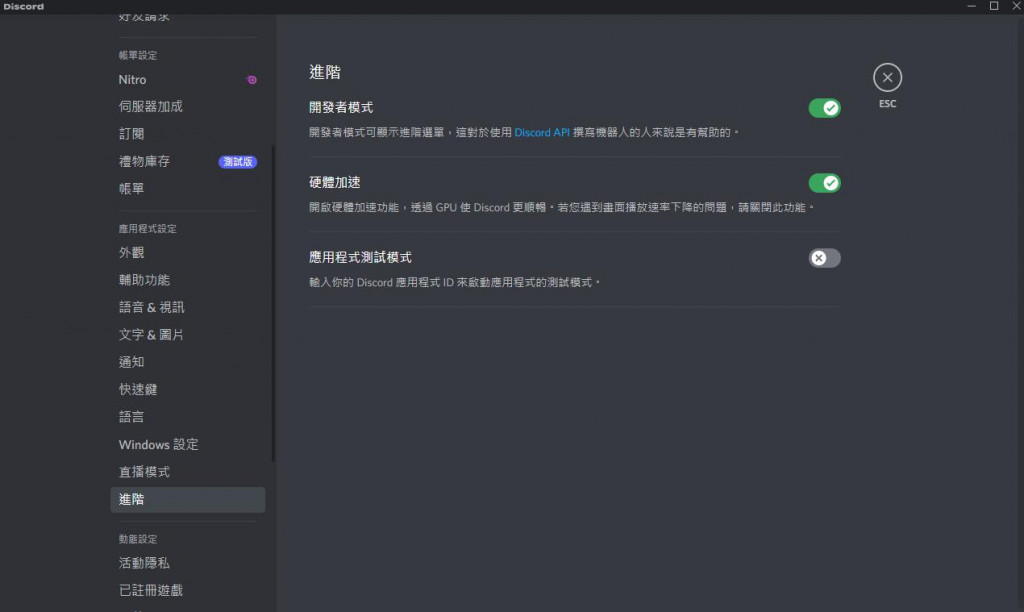This screenshot has height=612, width=1024.
Task: Select 伺服器加成 in the sidebar
Action: (x=187, y=106)
